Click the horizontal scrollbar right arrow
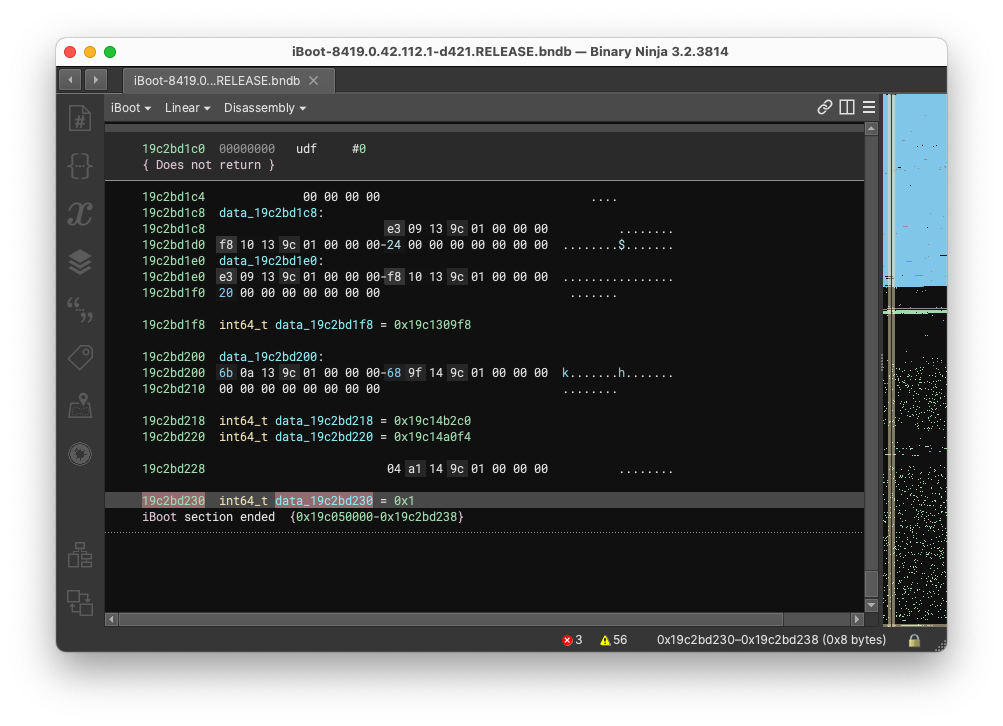 click(857, 619)
